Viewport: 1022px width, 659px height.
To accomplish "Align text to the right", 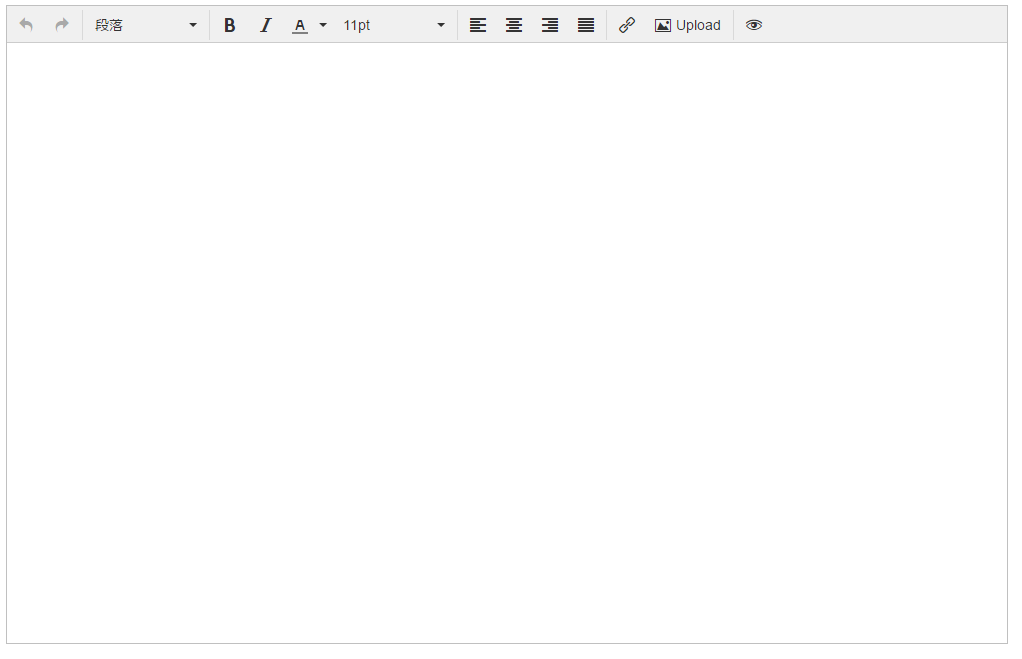I will (x=549, y=25).
